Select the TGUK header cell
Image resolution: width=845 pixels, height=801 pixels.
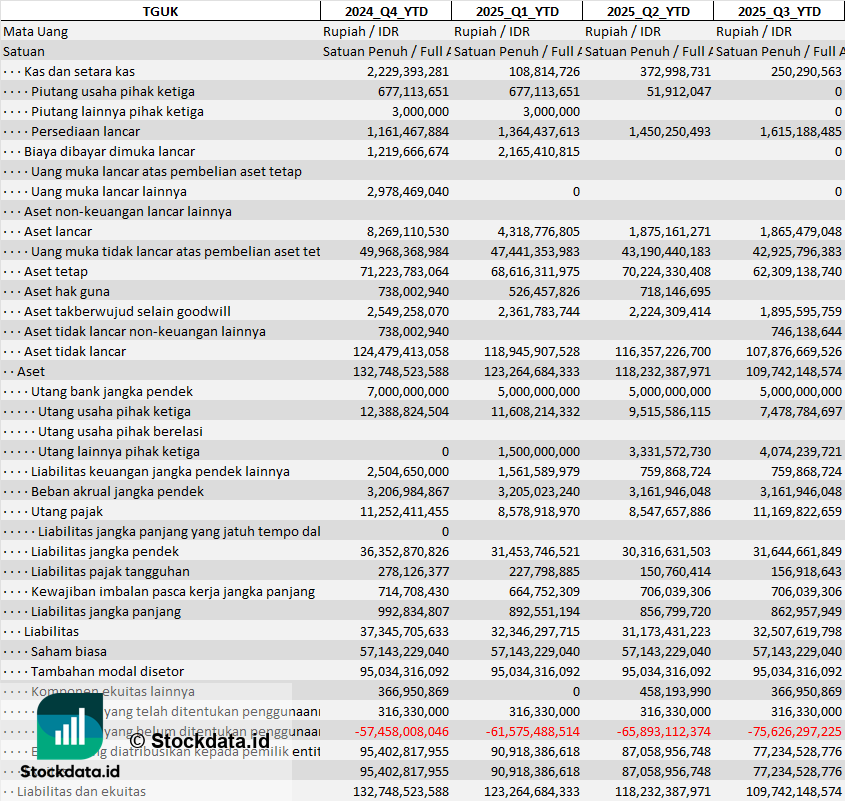pyautogui.click(x=160, y=11)
